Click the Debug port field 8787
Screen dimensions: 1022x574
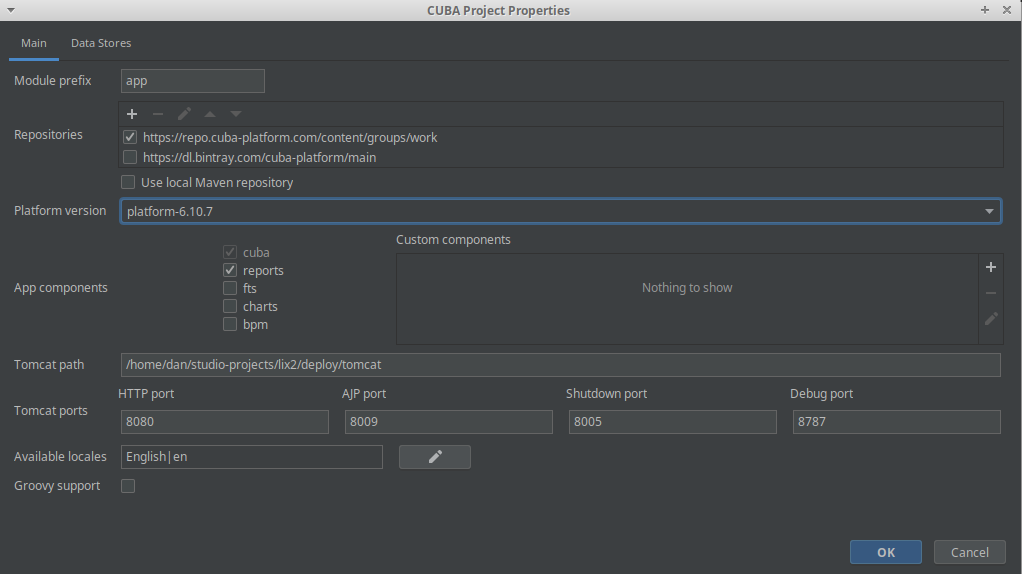tap(896, 422)
